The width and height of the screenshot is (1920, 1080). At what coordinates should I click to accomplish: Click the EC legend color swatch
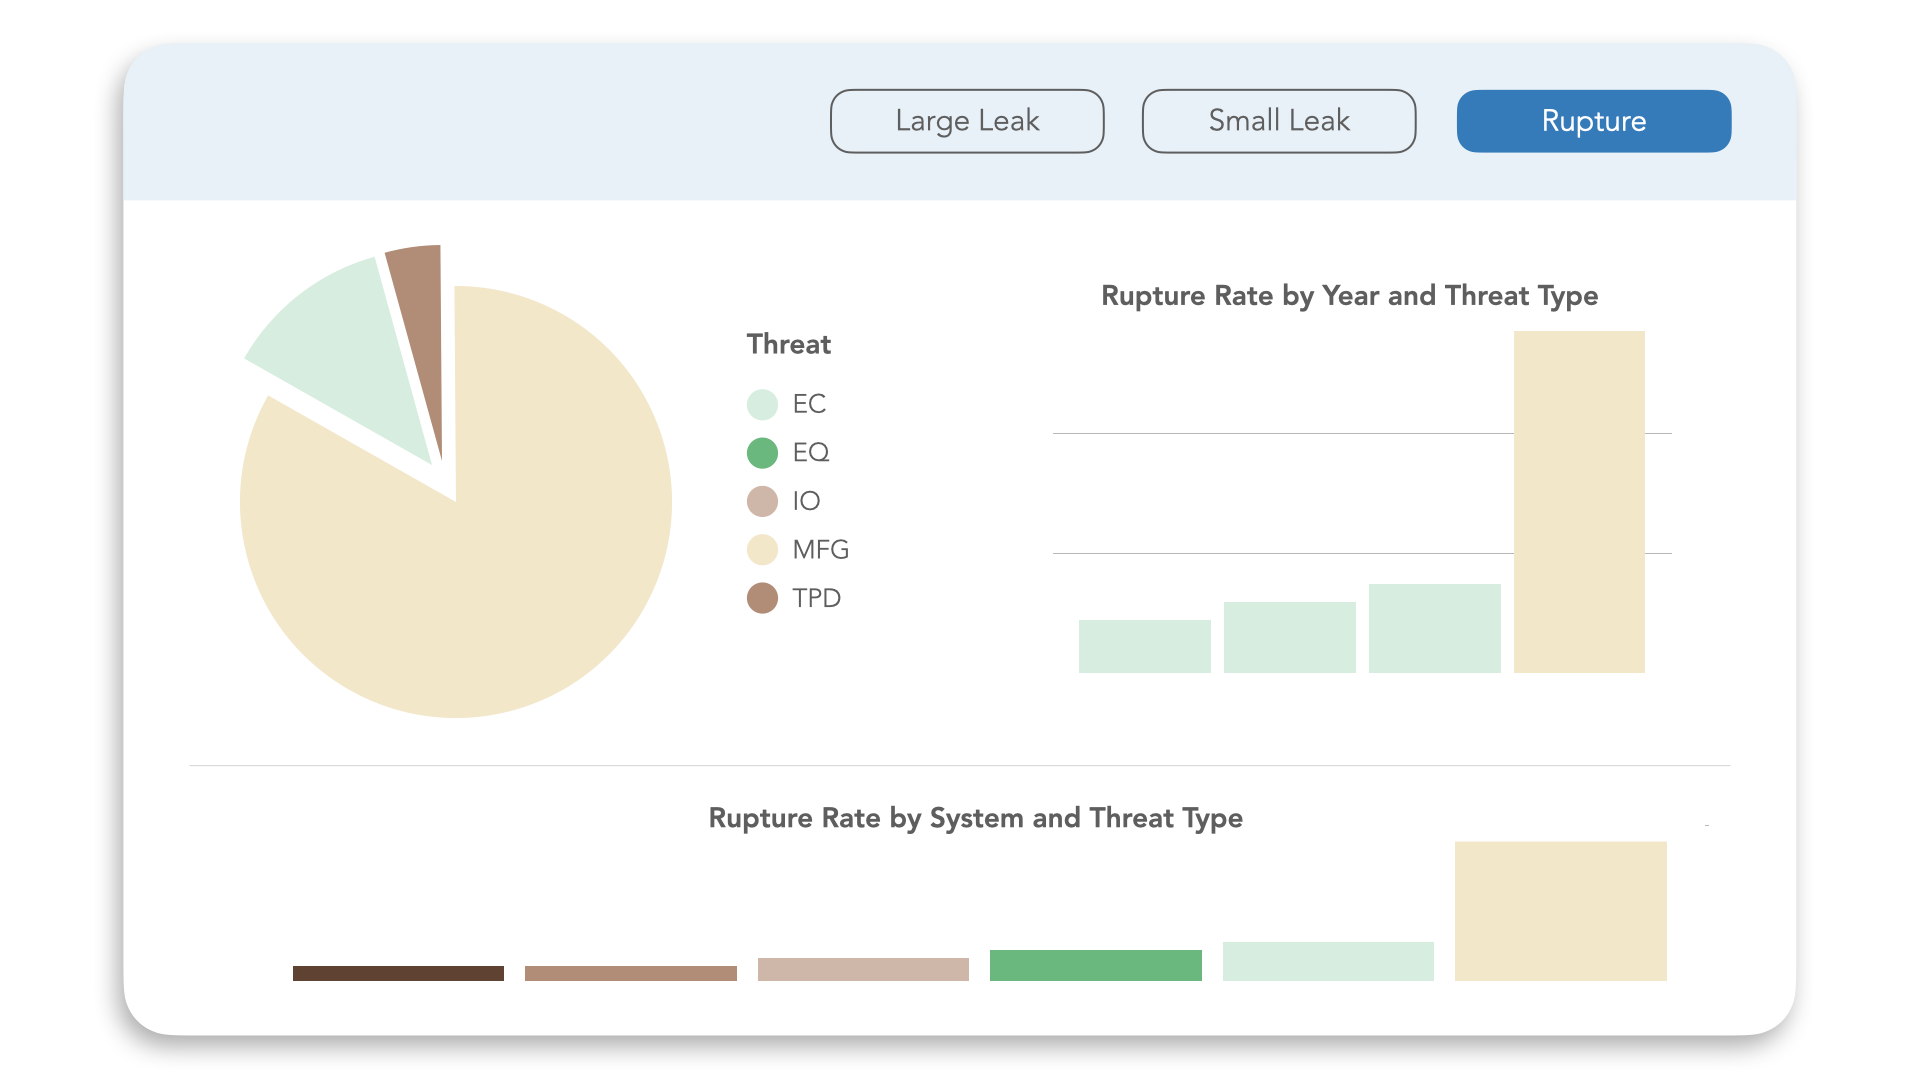[x=762, y=404]
